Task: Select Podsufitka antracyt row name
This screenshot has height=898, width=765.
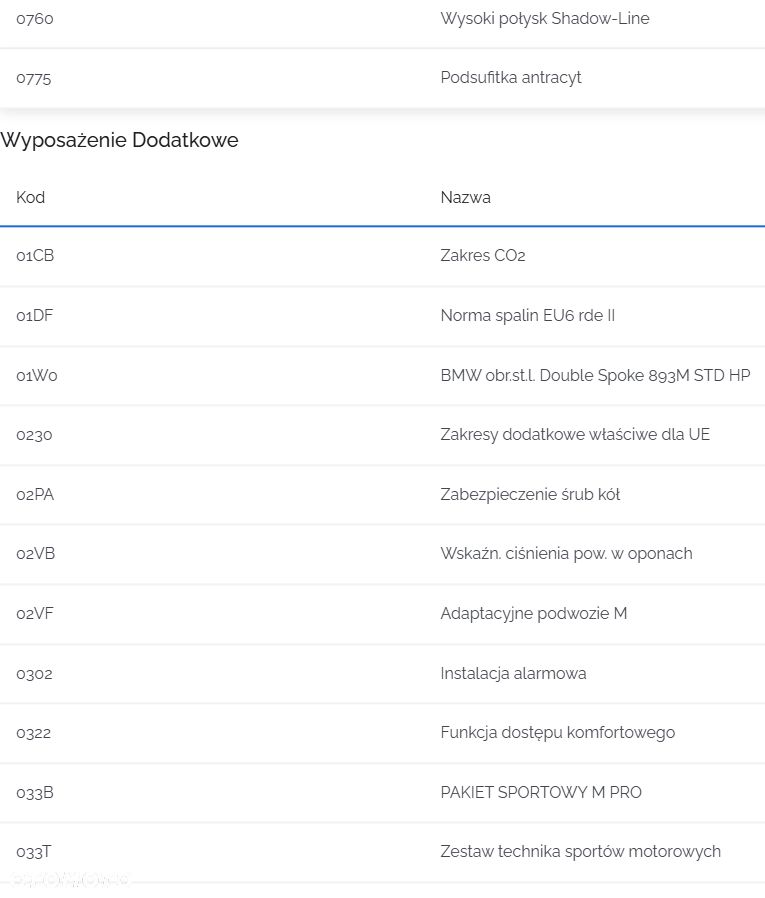Action: pos(511,78)
